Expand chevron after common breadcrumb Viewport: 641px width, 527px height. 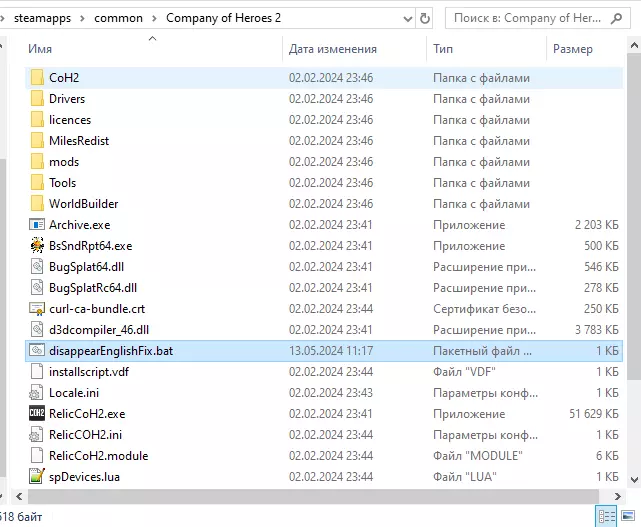point(155,18)
